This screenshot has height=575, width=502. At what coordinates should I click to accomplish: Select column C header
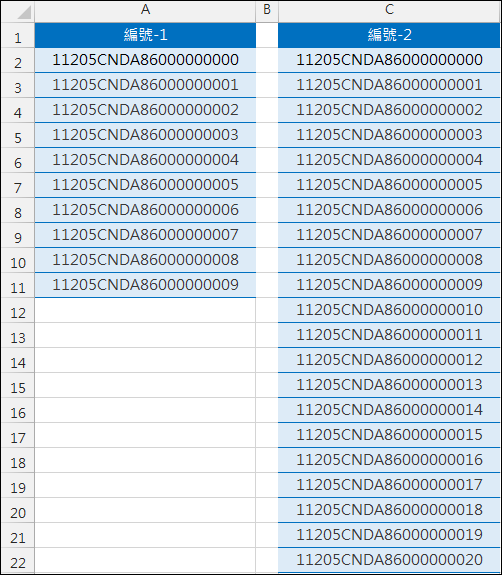pos(389,11)
